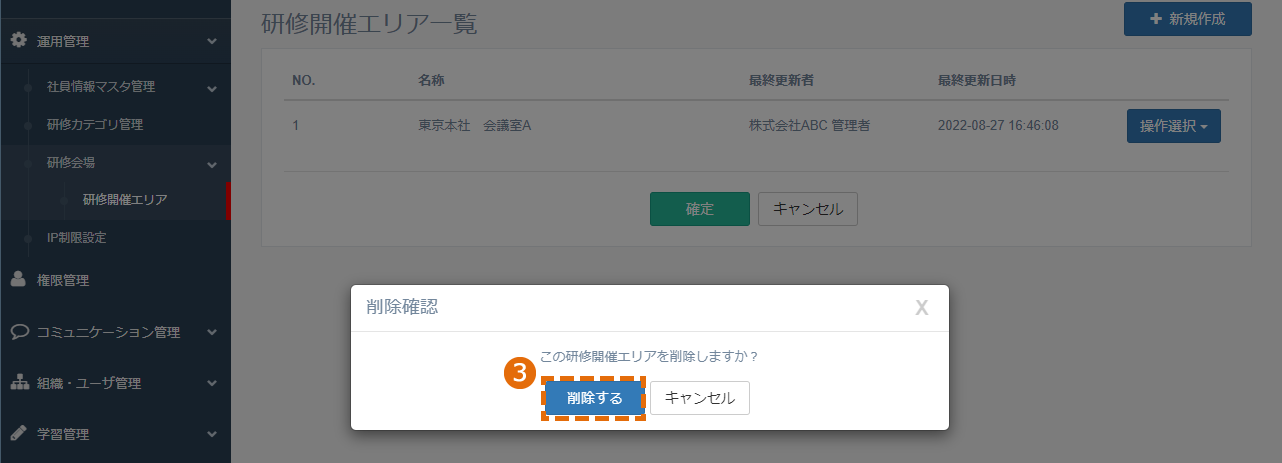Open 学習管理 menu
1282x463 pixels.
(x=63, y=434)
